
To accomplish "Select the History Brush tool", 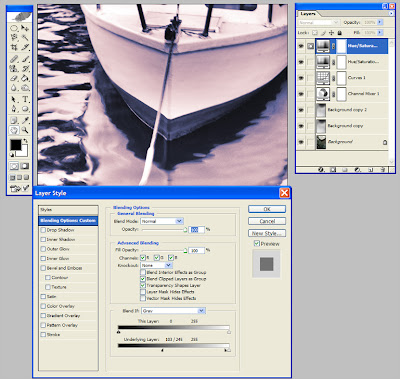I will pos(25,69).
